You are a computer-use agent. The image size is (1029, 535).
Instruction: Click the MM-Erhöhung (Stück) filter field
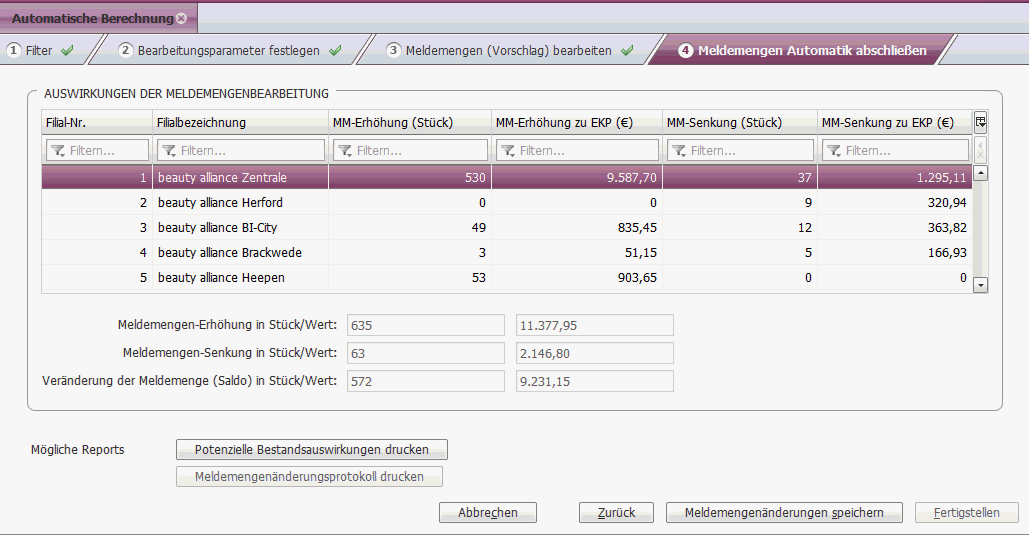[410, 150]
